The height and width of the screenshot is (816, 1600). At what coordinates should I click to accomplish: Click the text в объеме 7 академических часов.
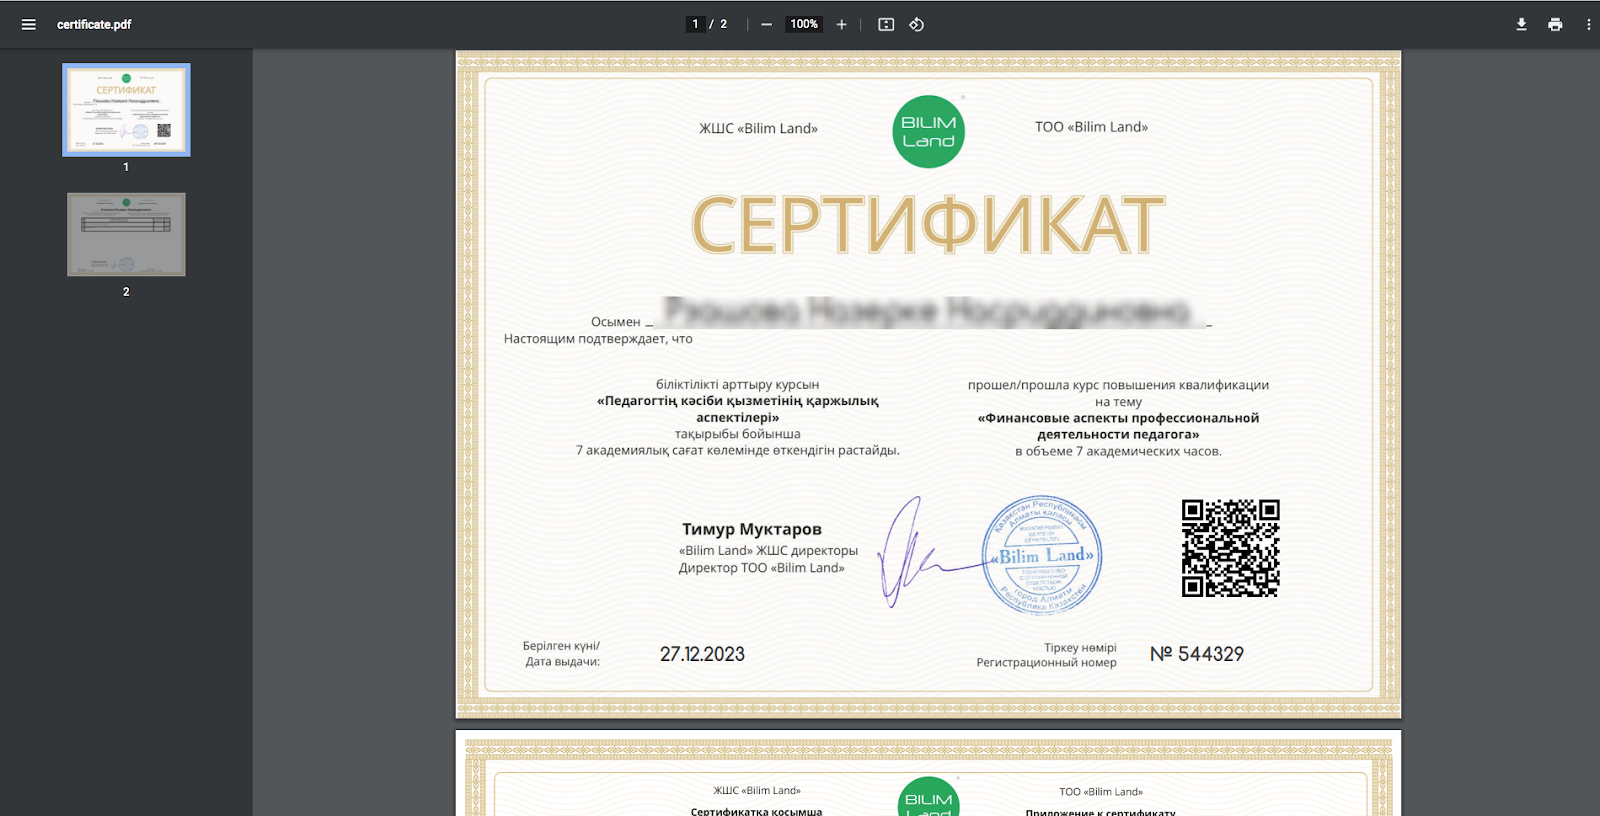[x=1118, y=451]
